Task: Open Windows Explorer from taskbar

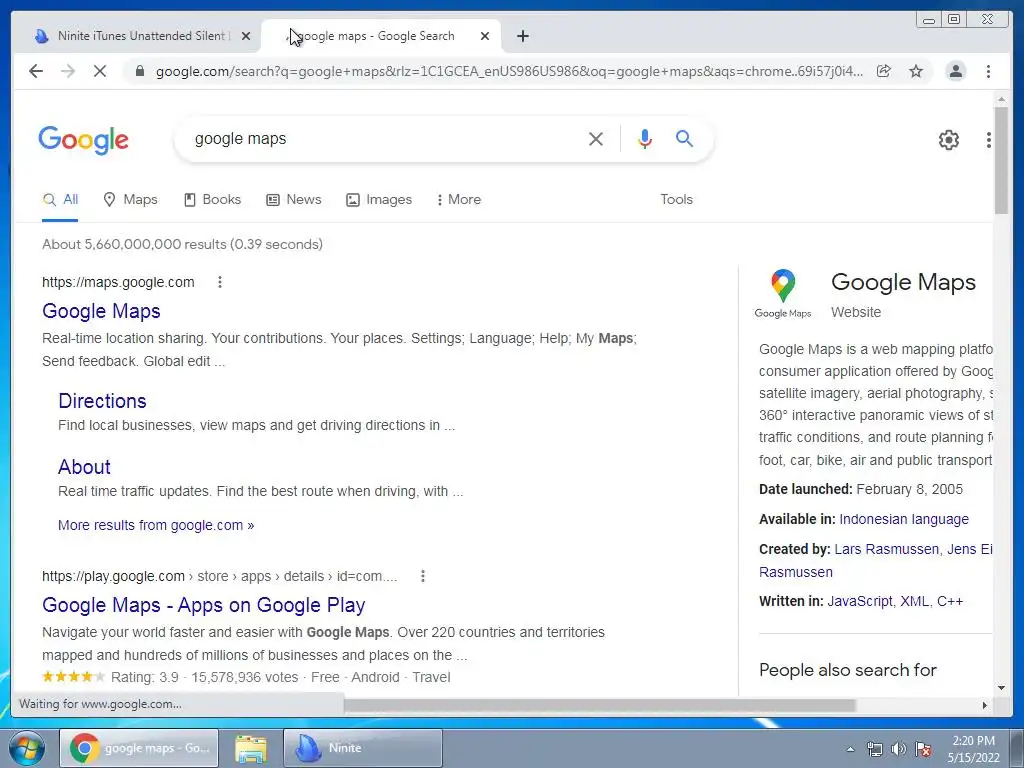Action: point(251,748)
